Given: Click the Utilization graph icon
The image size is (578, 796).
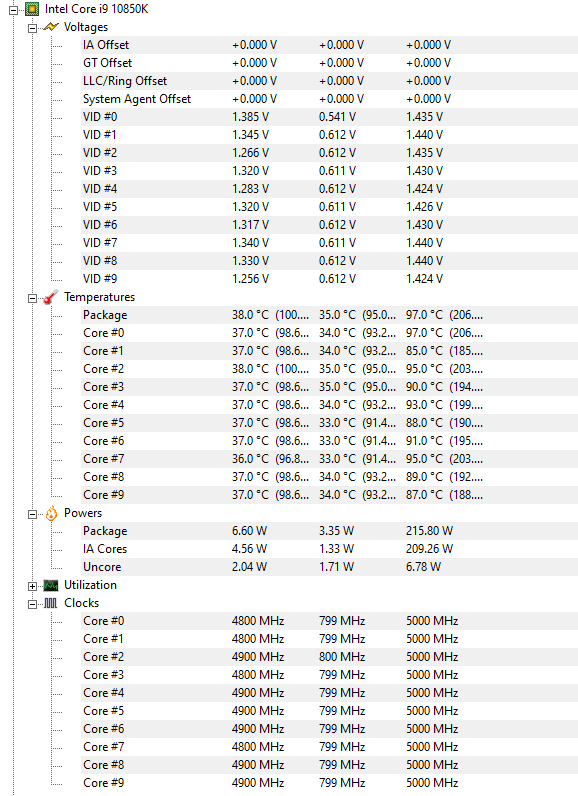Looking at the screenshot, I should point(51,585).
